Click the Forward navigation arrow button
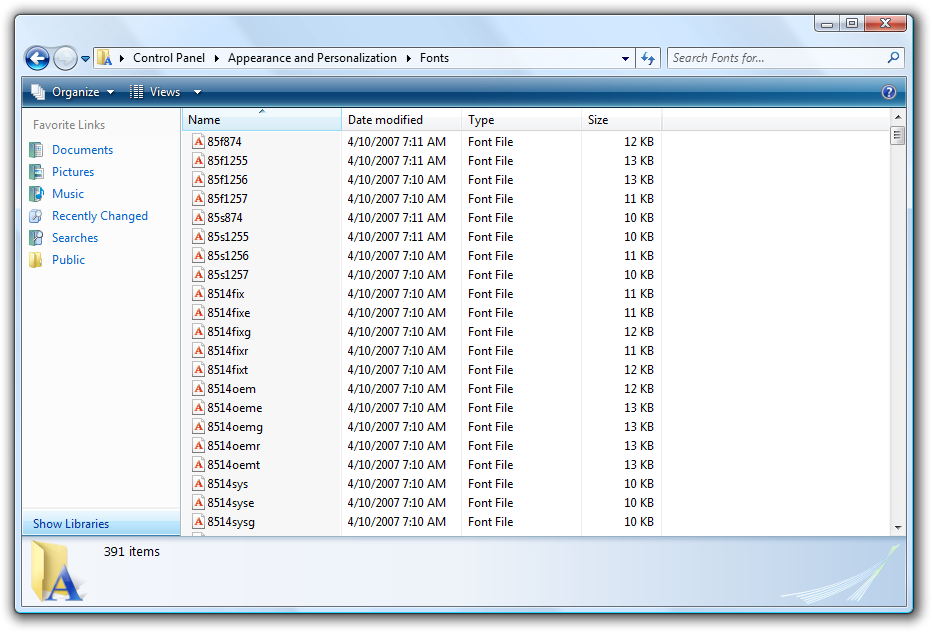932x632 pixels. point(65,58)
